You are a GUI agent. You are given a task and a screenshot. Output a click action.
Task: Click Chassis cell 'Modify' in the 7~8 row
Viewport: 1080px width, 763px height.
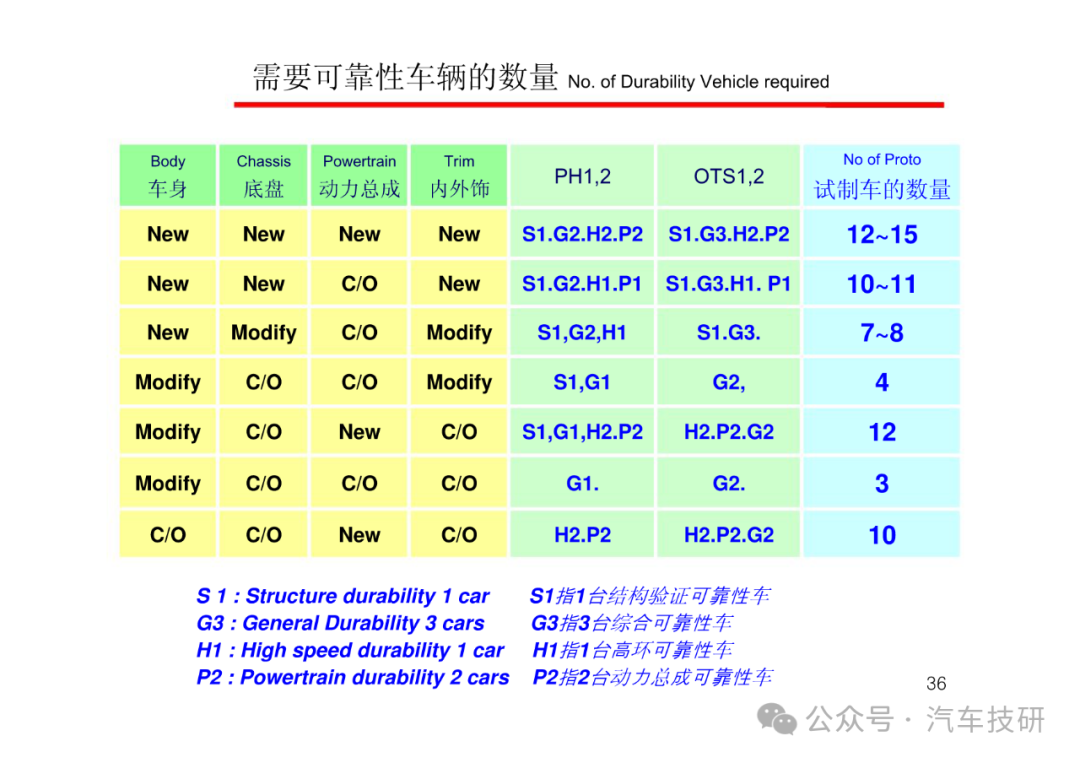(x=263, y=333)
